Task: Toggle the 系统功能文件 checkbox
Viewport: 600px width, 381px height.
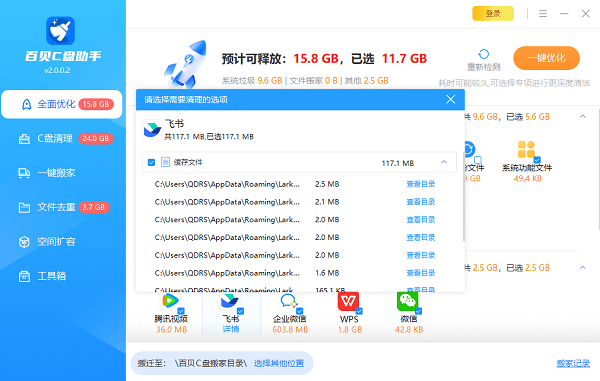Action: (537, 160)
